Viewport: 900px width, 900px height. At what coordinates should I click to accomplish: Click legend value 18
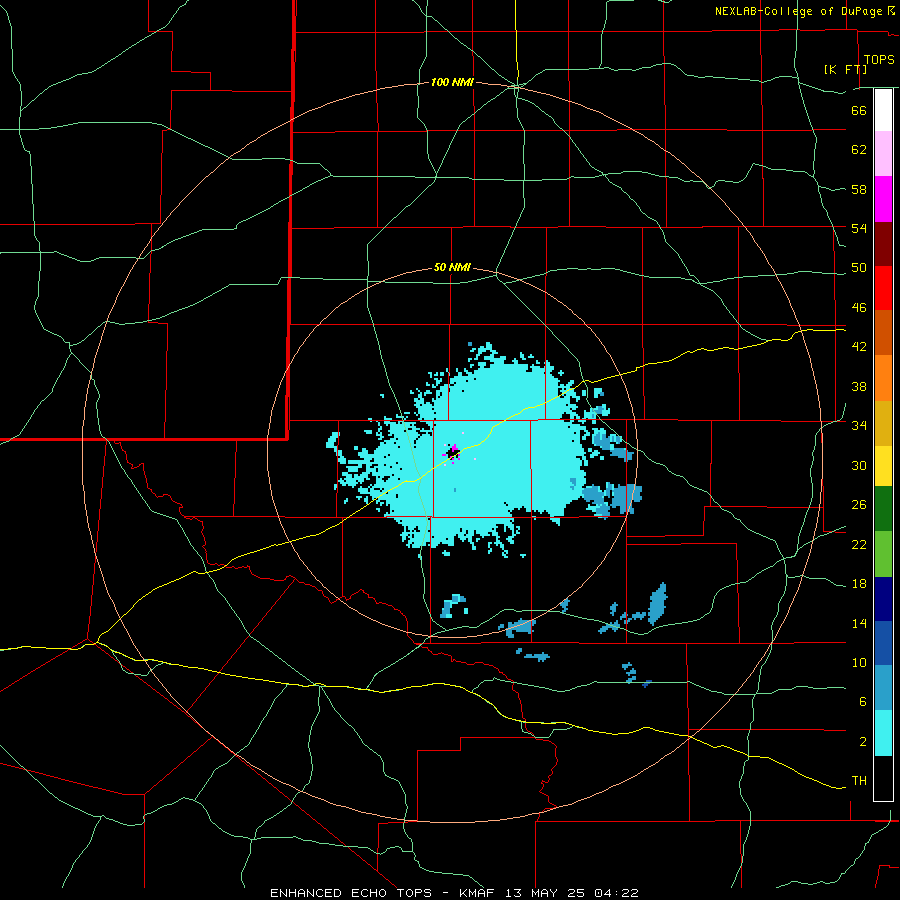tap(859, 584)
